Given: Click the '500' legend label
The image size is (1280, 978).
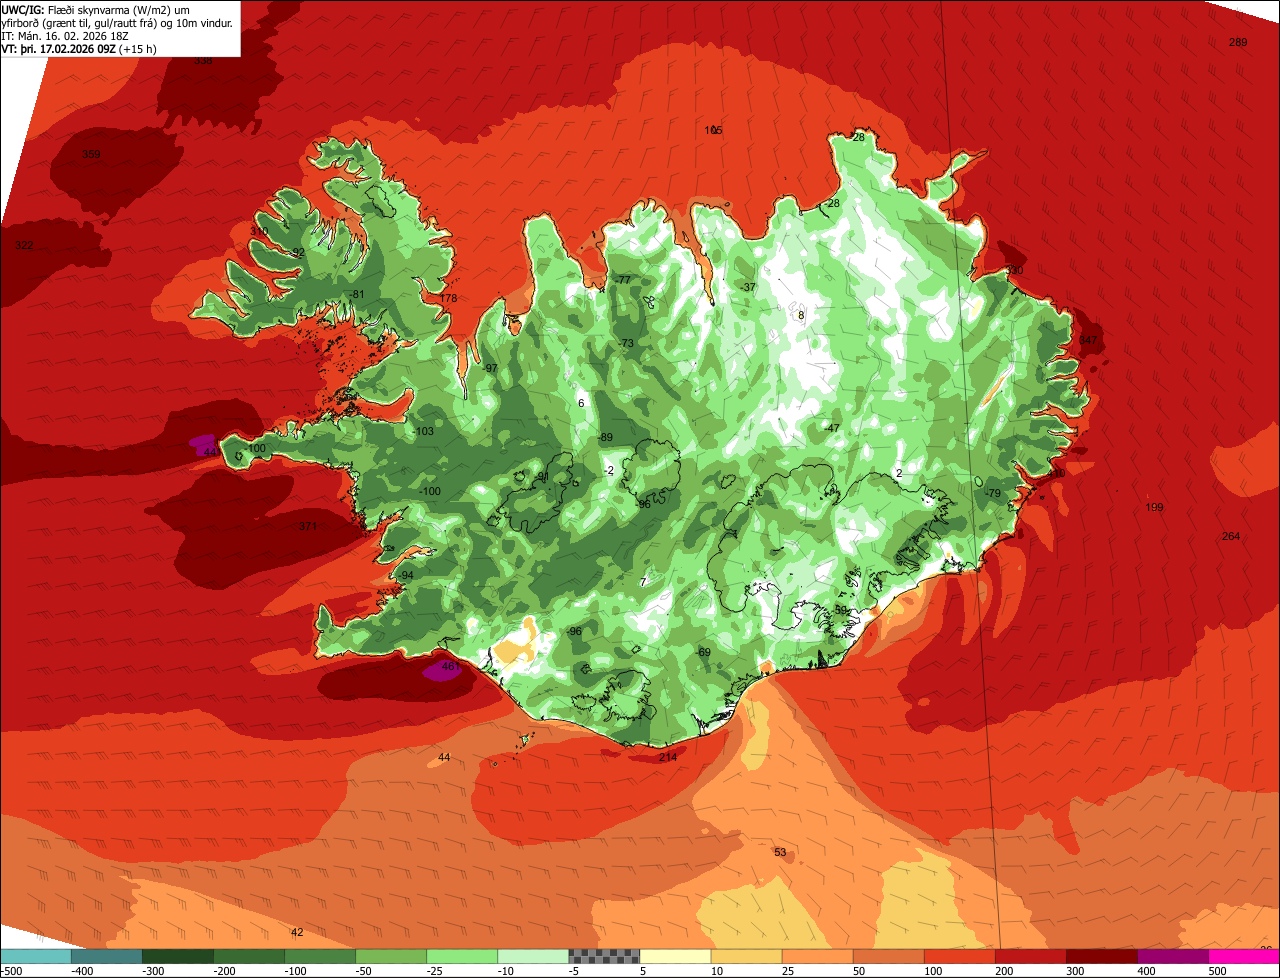Looking at the screenshot, I should (x=1216, y=971).
